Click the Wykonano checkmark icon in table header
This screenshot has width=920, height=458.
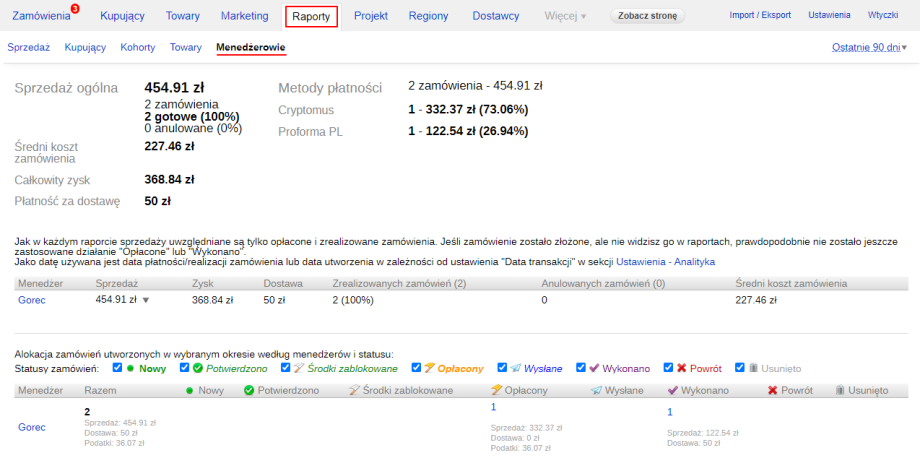click(672, 390)
